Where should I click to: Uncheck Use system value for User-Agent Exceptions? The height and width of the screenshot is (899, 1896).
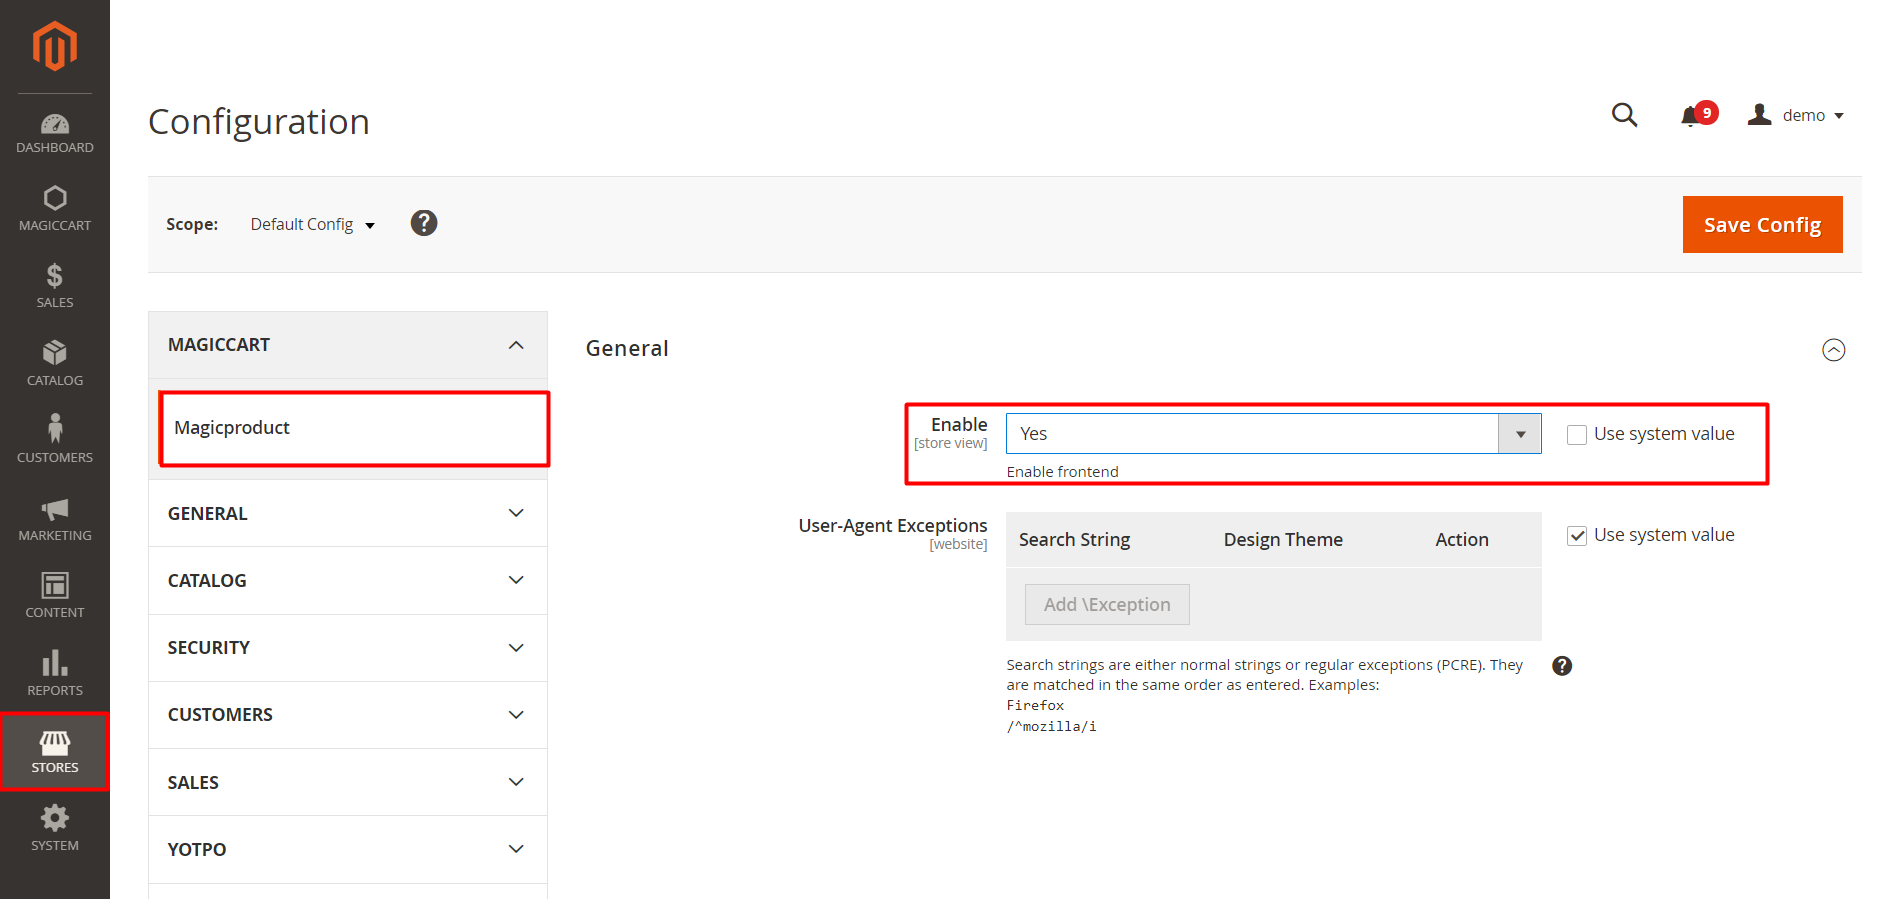click(x=1577, y=536)
